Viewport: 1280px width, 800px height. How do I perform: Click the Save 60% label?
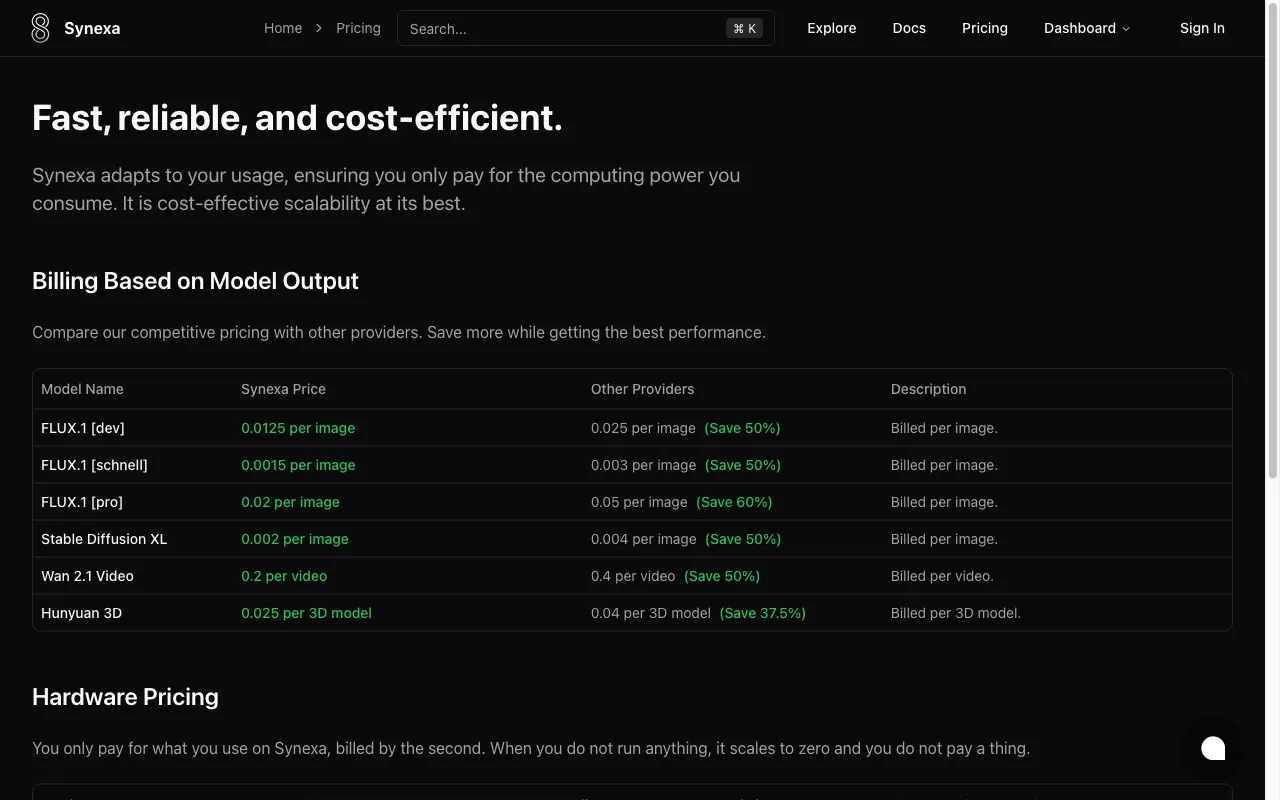[734, 502]
